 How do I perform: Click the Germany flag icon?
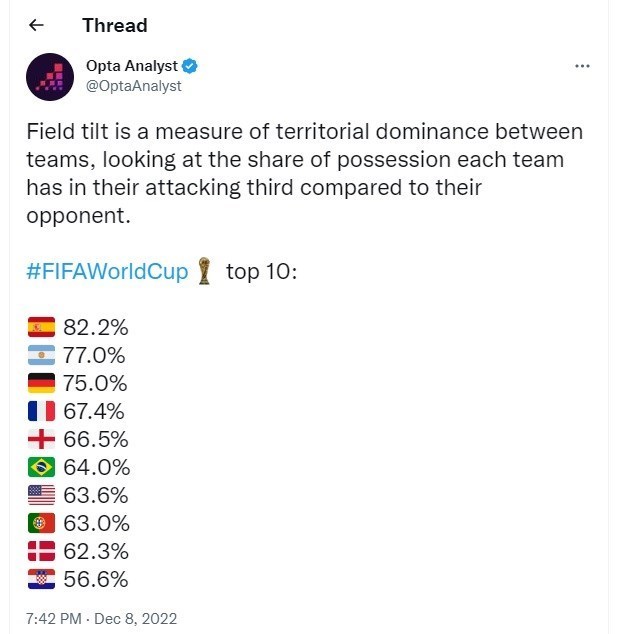point(41,383)
